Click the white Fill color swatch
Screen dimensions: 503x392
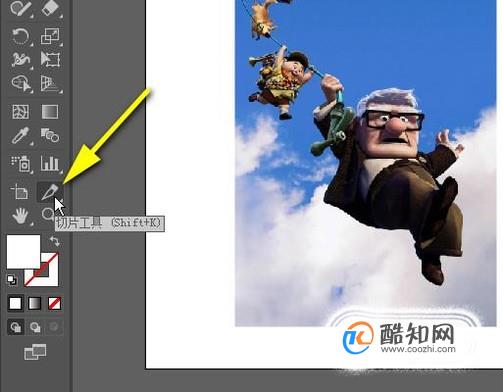[23, 252]
